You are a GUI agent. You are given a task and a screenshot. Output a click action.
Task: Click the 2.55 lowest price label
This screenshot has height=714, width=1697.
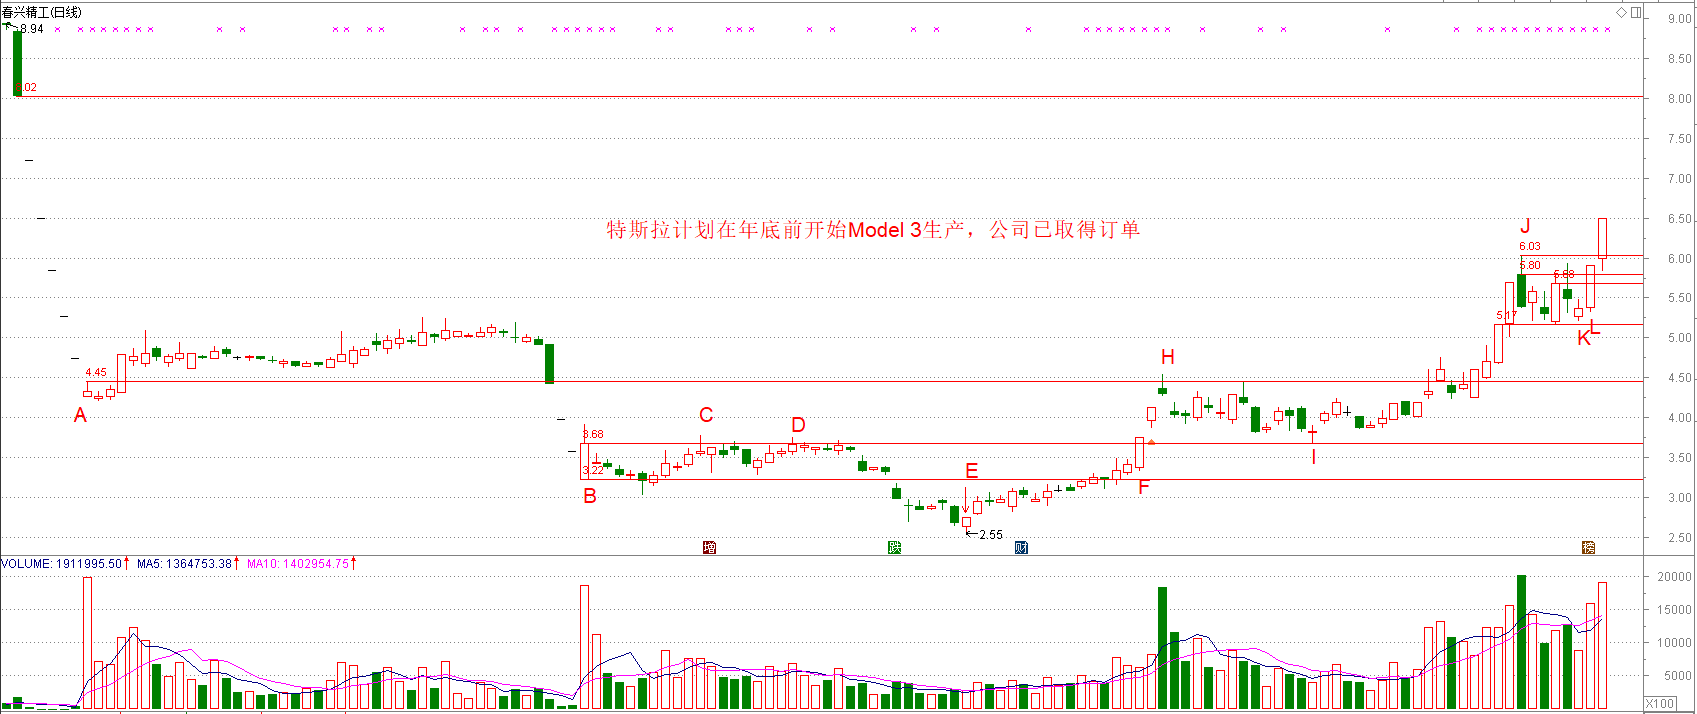coord(990,535)
